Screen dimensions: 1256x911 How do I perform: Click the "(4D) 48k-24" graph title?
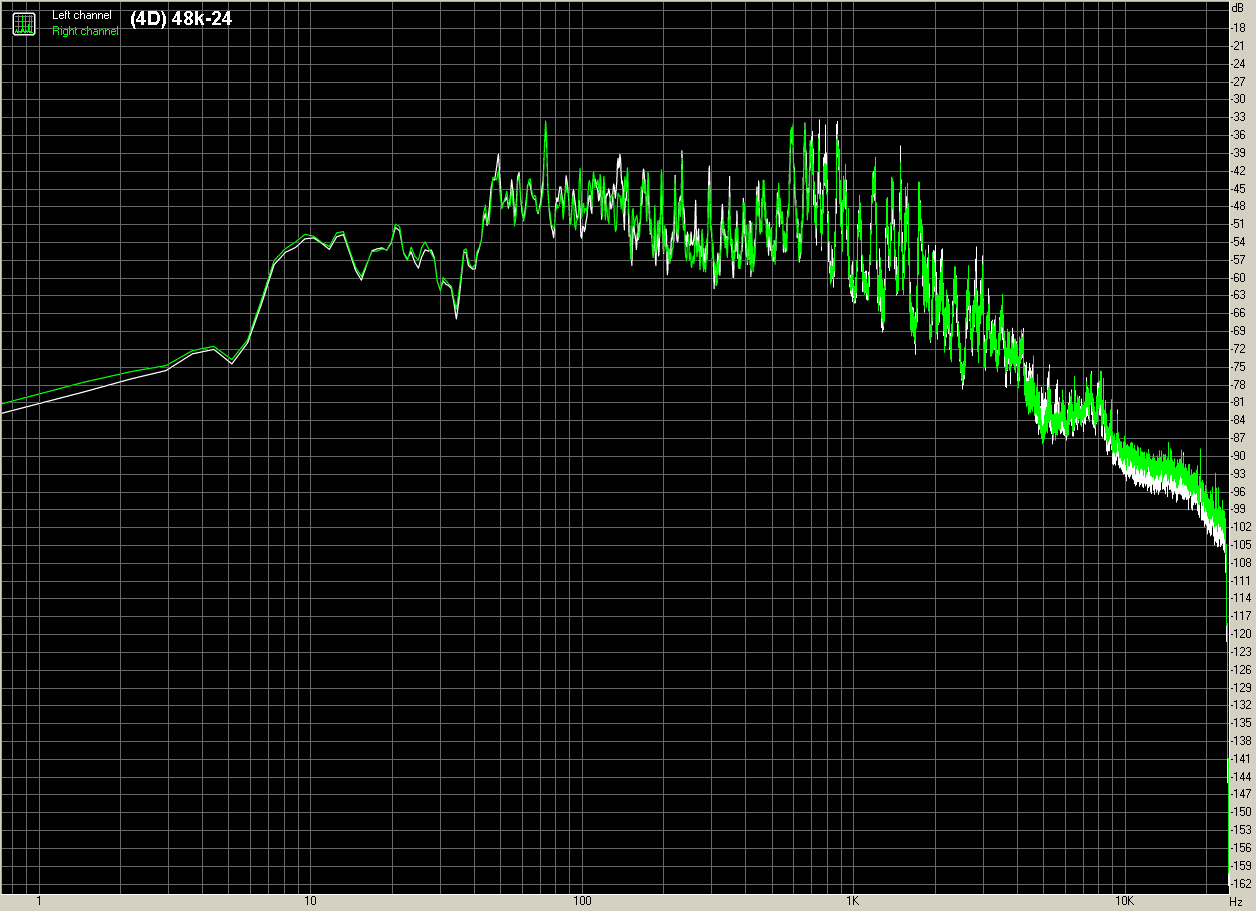[x=181, y=18]
